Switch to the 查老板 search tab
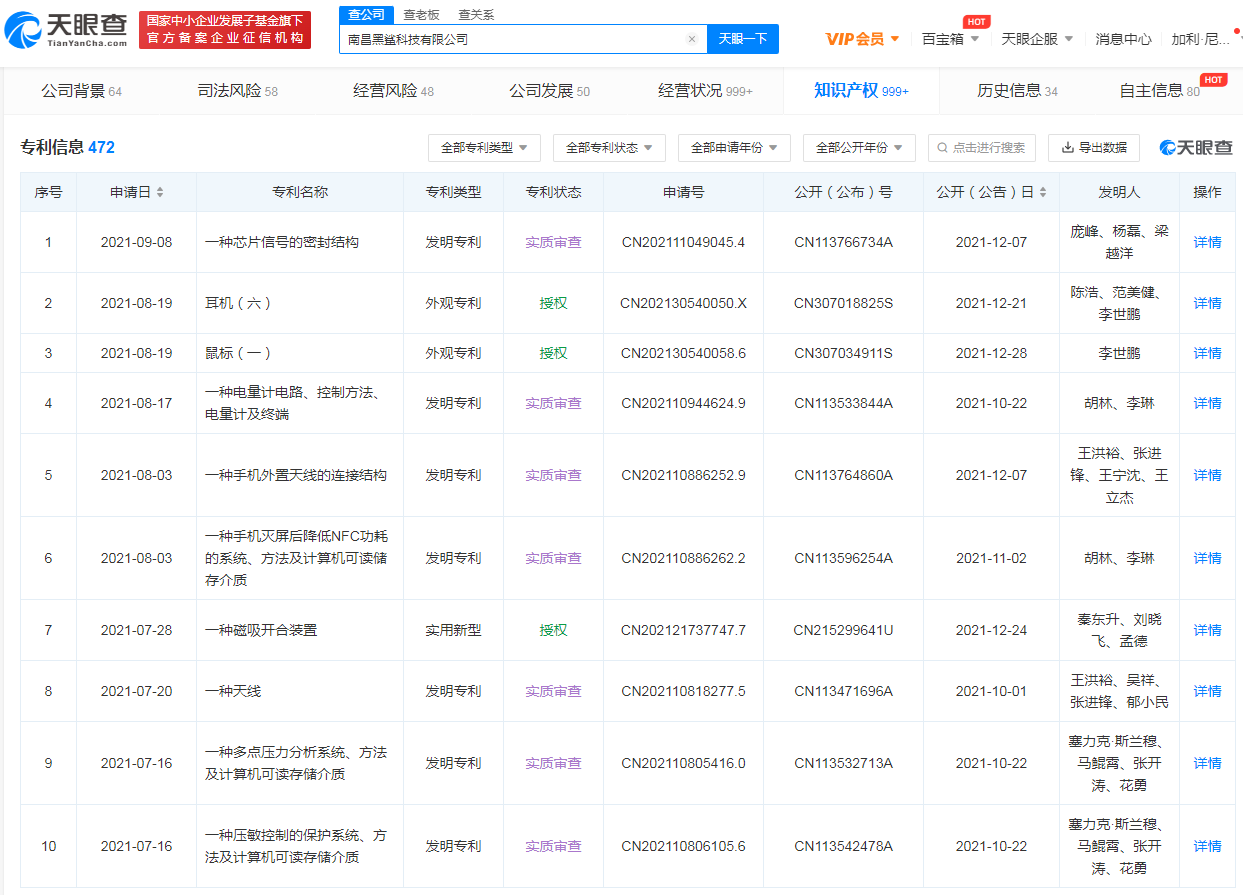This screenshot has width=1243, height=895. click(421, 14)
